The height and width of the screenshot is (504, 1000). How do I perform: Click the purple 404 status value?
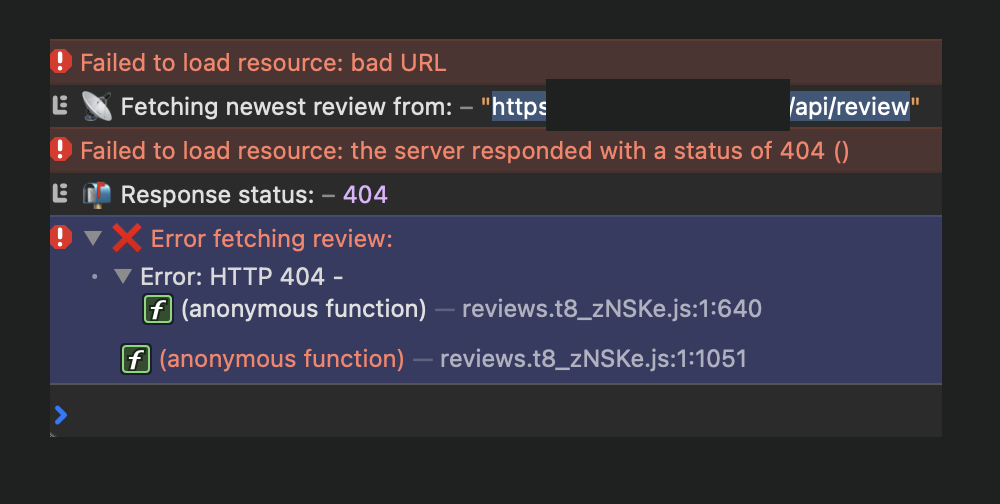tap(365, 195)
